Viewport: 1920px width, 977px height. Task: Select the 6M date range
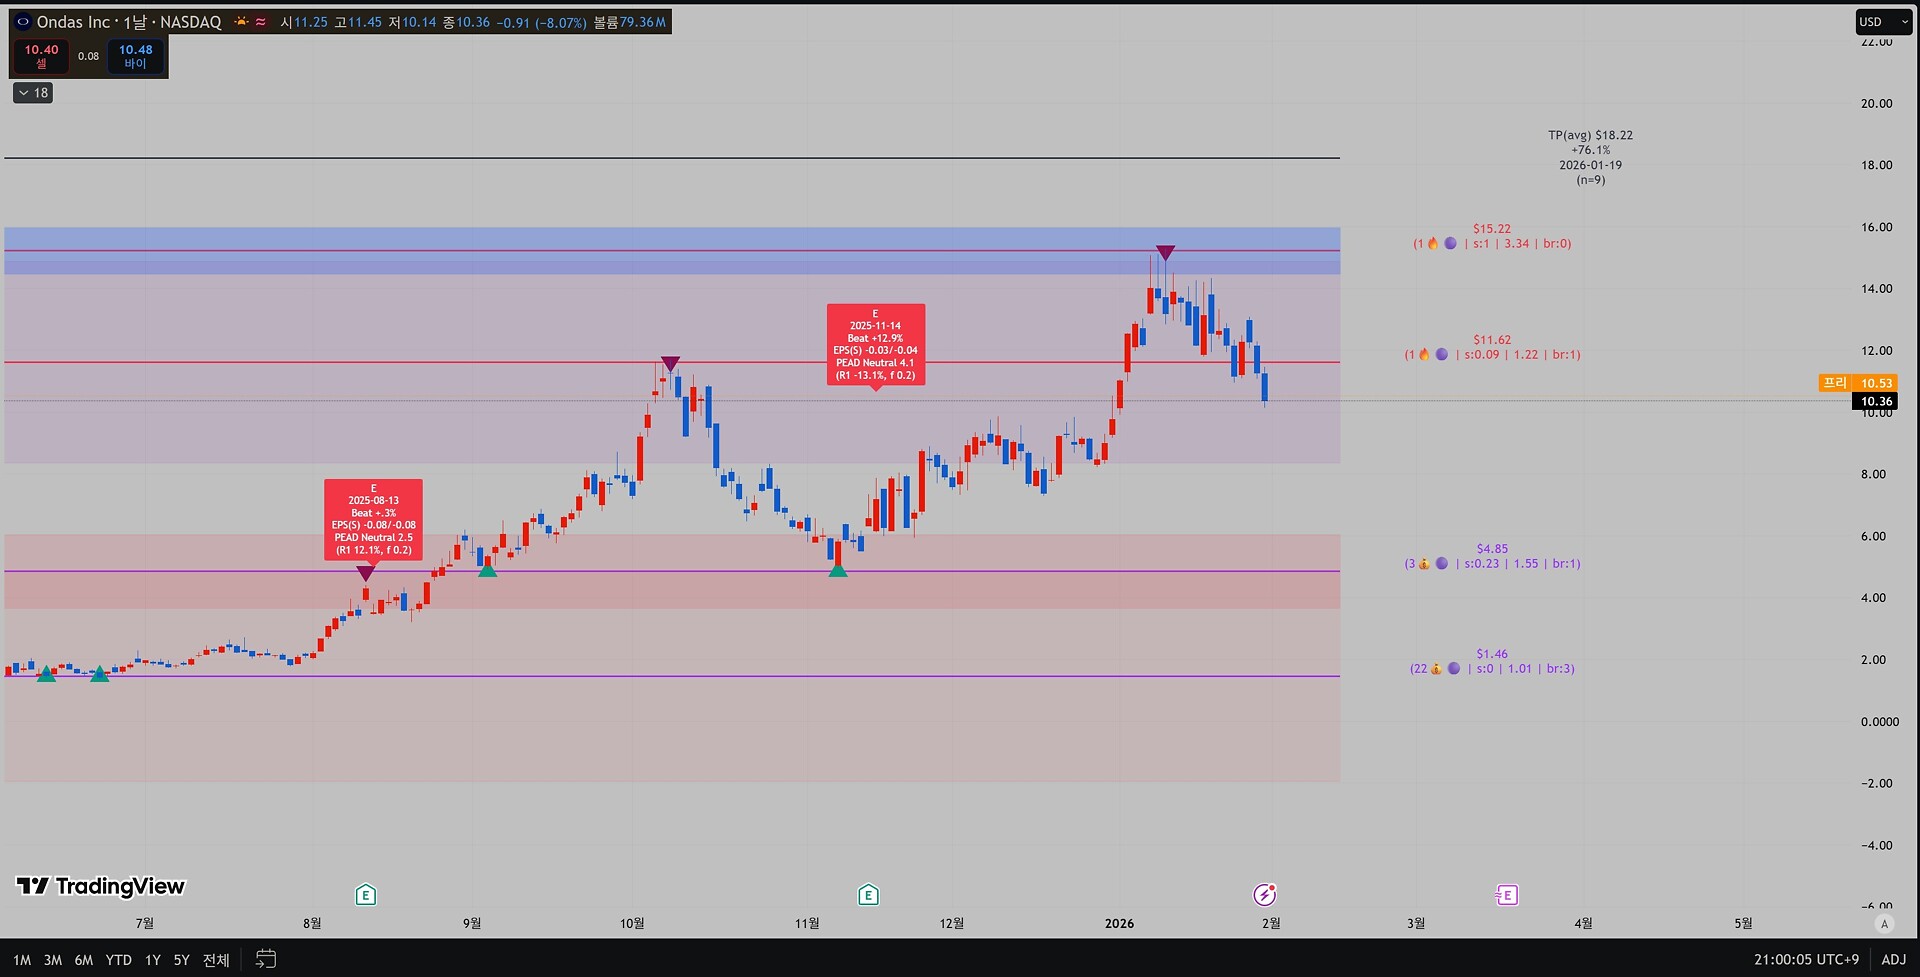point(84,960)
